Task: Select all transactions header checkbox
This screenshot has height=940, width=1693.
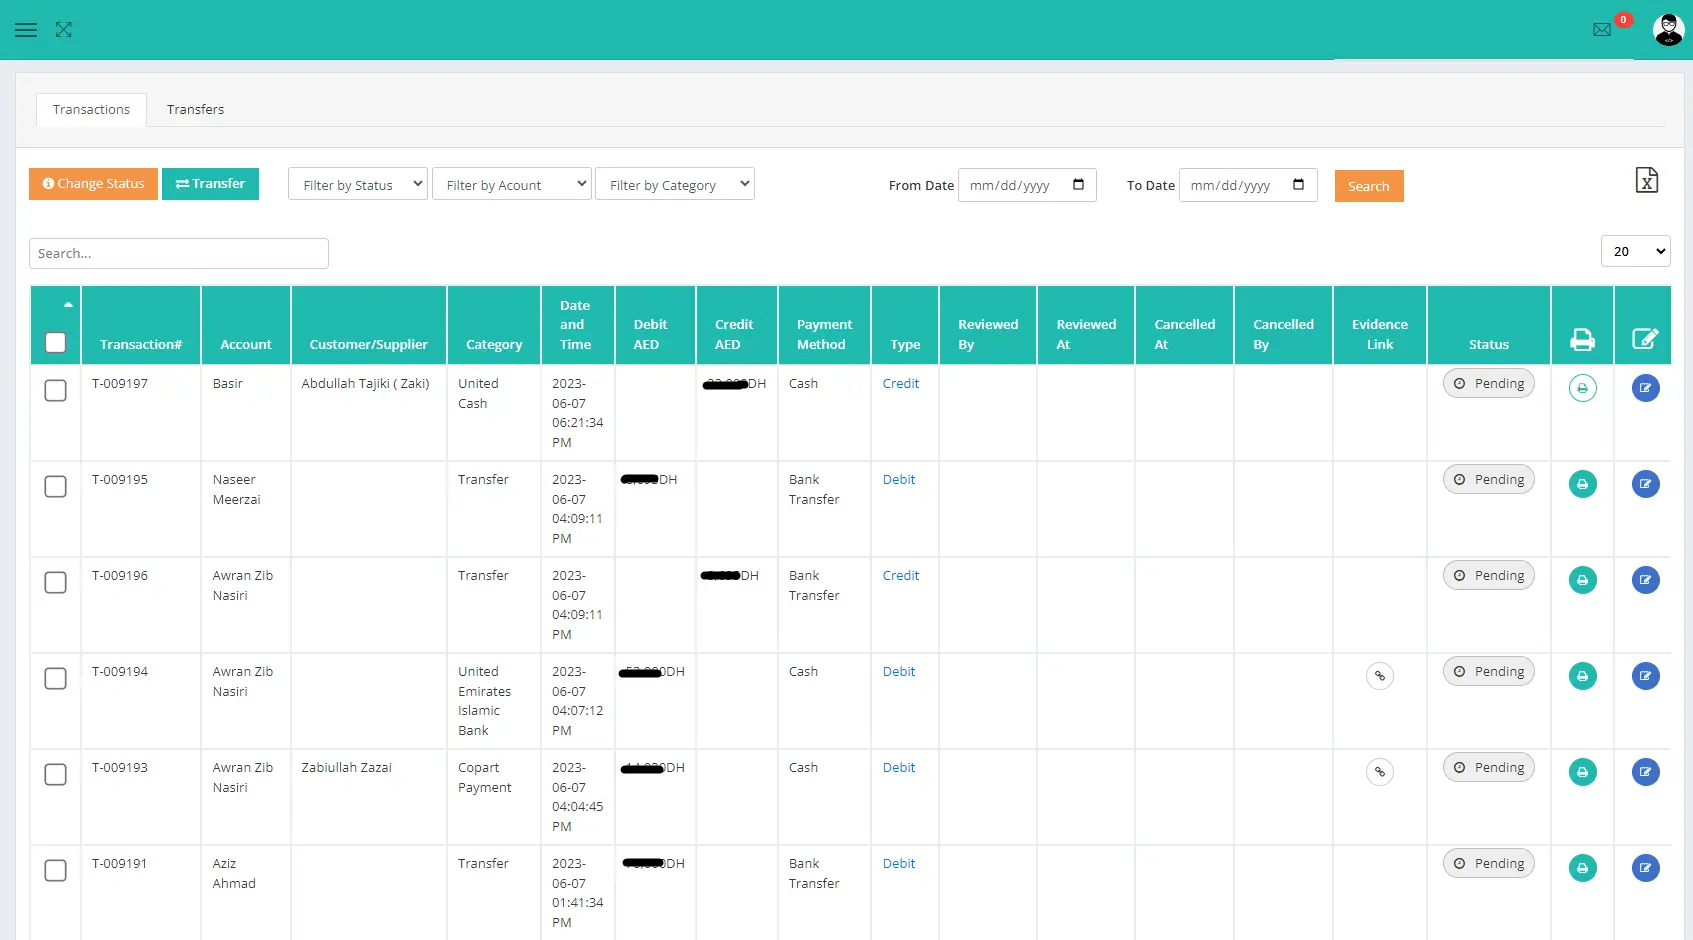Action: pyautogui.click(x=56, y=343)
